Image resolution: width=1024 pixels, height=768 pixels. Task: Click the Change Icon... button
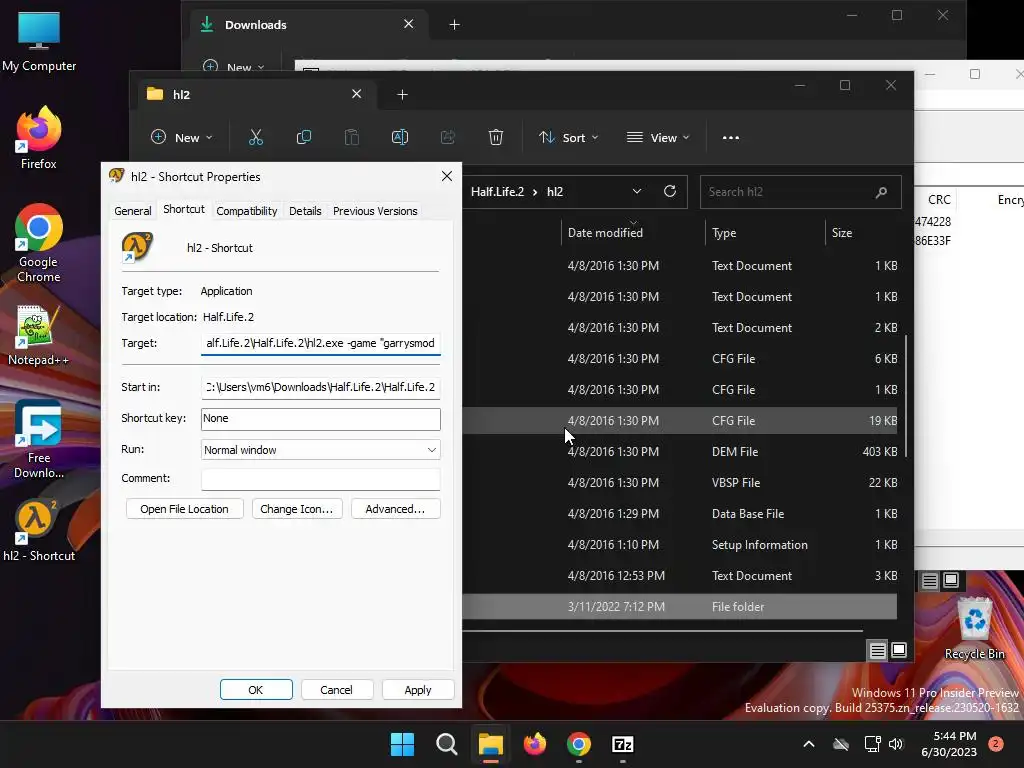click(x=296, y=509)
